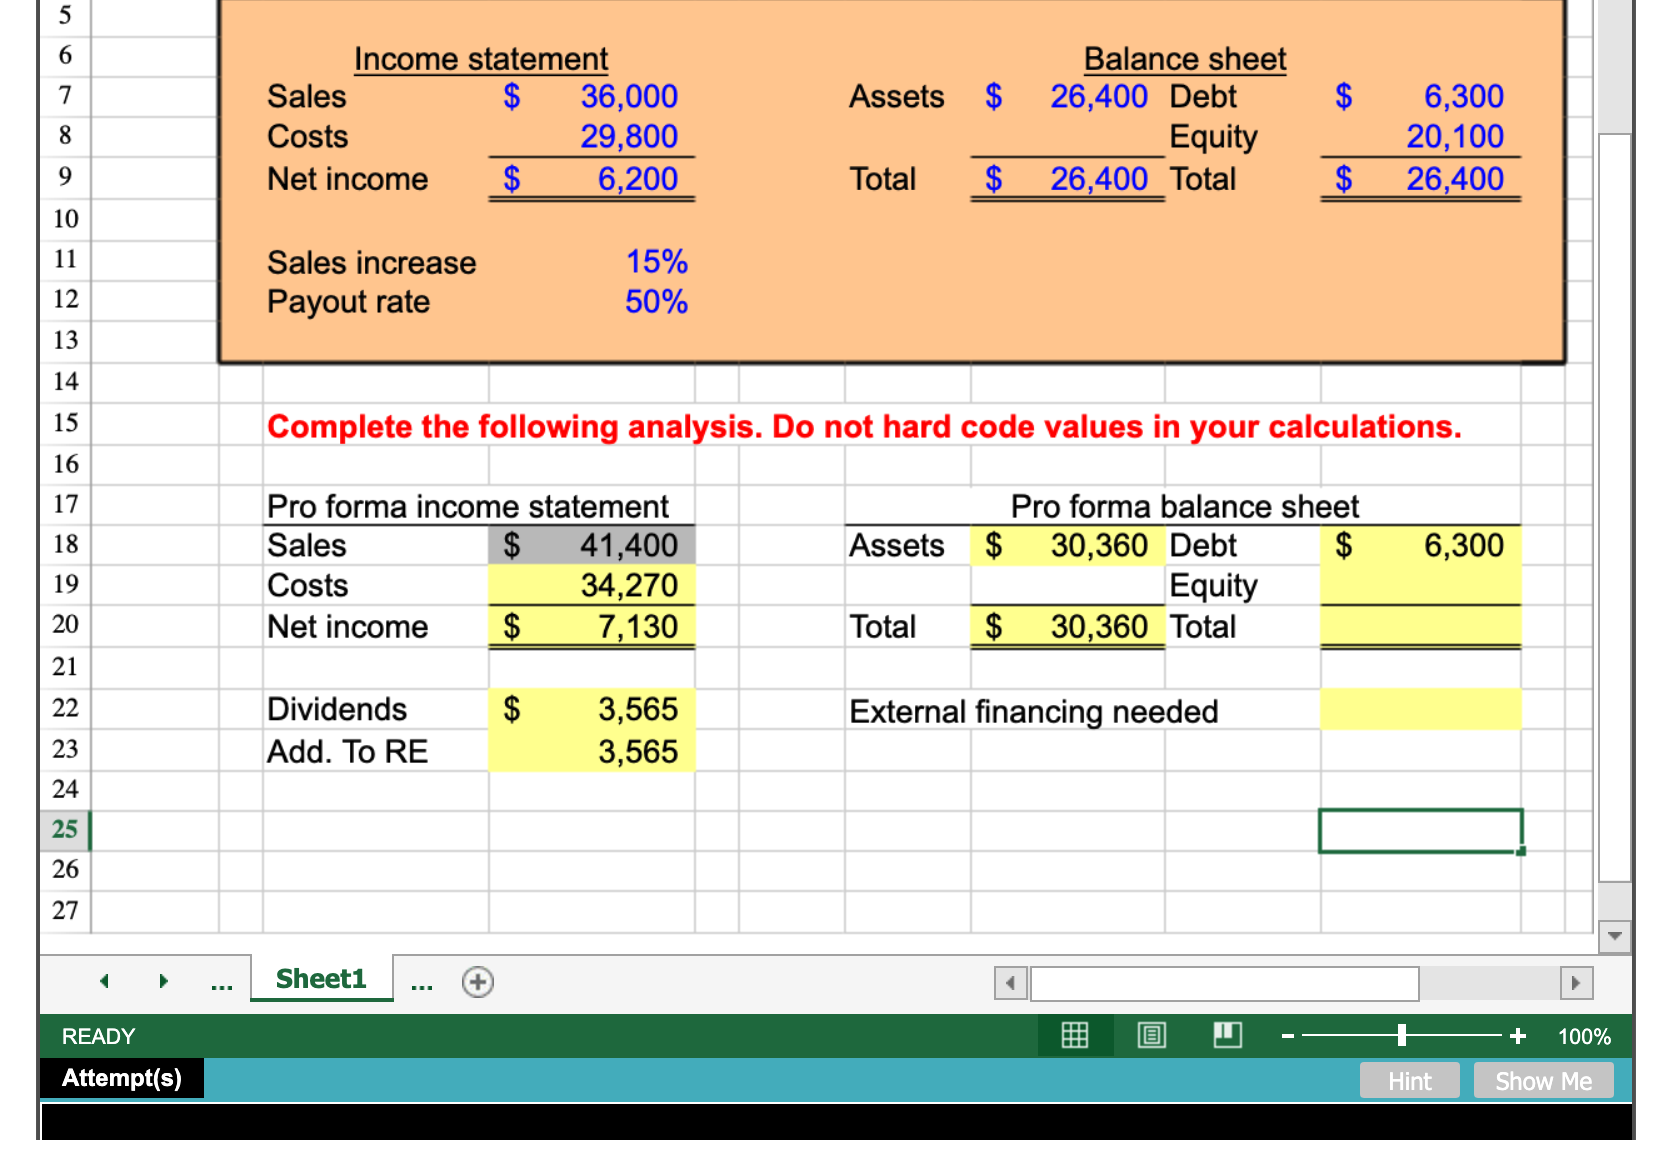
Task: Select pro forma Debt cell 6,300
Action: (x=1420, y=545)
